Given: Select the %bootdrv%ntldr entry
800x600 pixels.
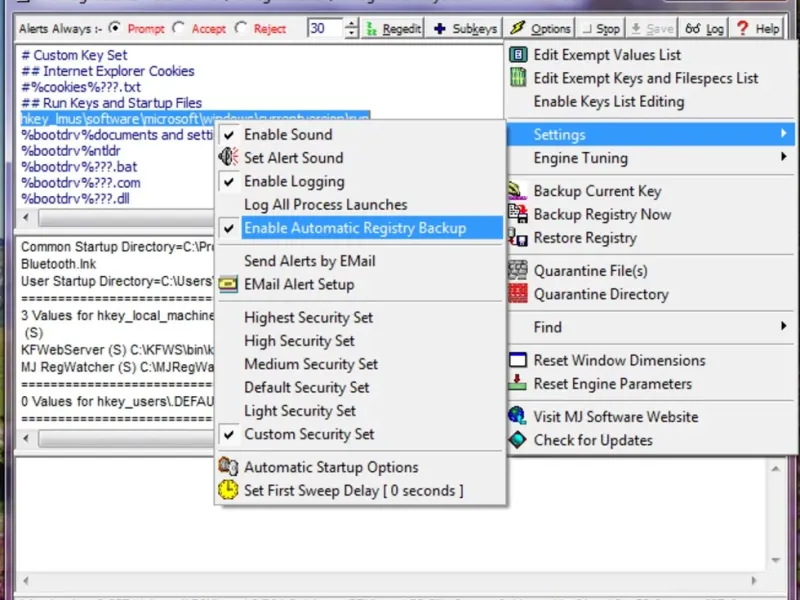Looking at the screenshot, I should (71, 151).
